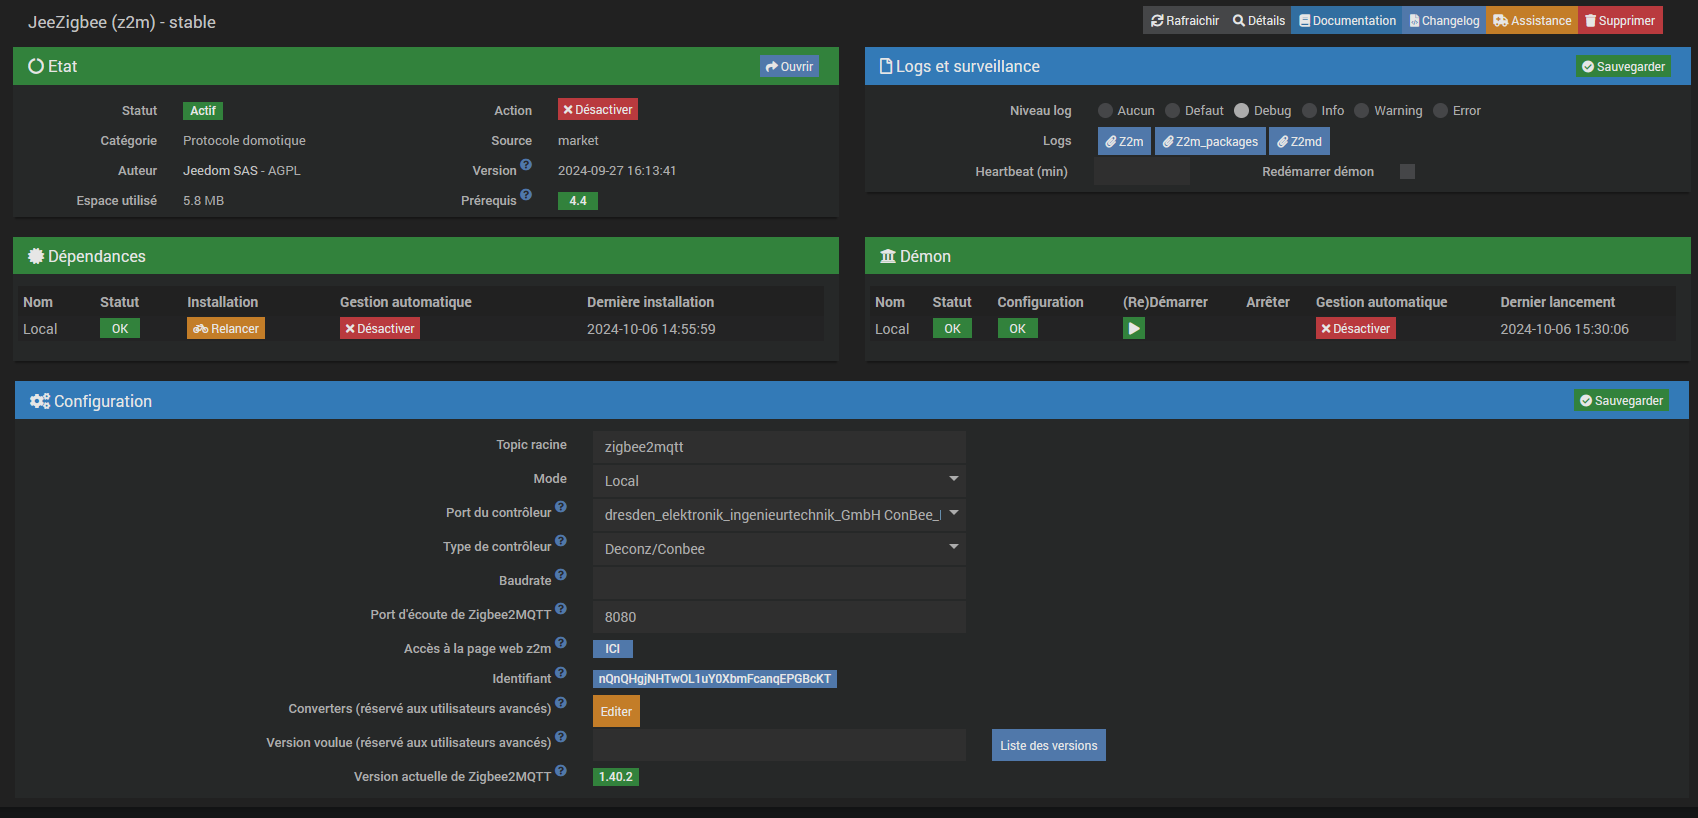Select the Debug log level radio

point(1241,111)
